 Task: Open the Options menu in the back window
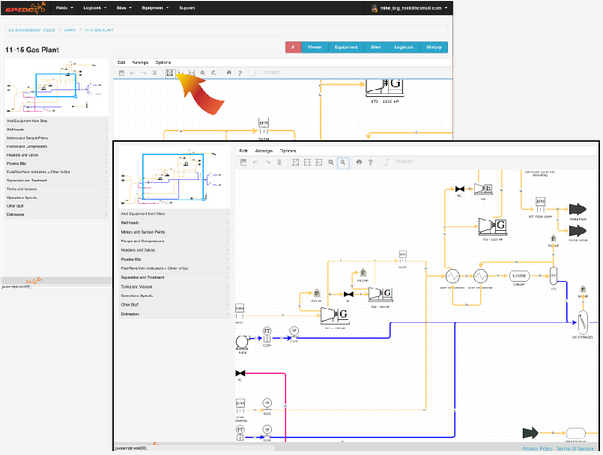coord(163,62)
